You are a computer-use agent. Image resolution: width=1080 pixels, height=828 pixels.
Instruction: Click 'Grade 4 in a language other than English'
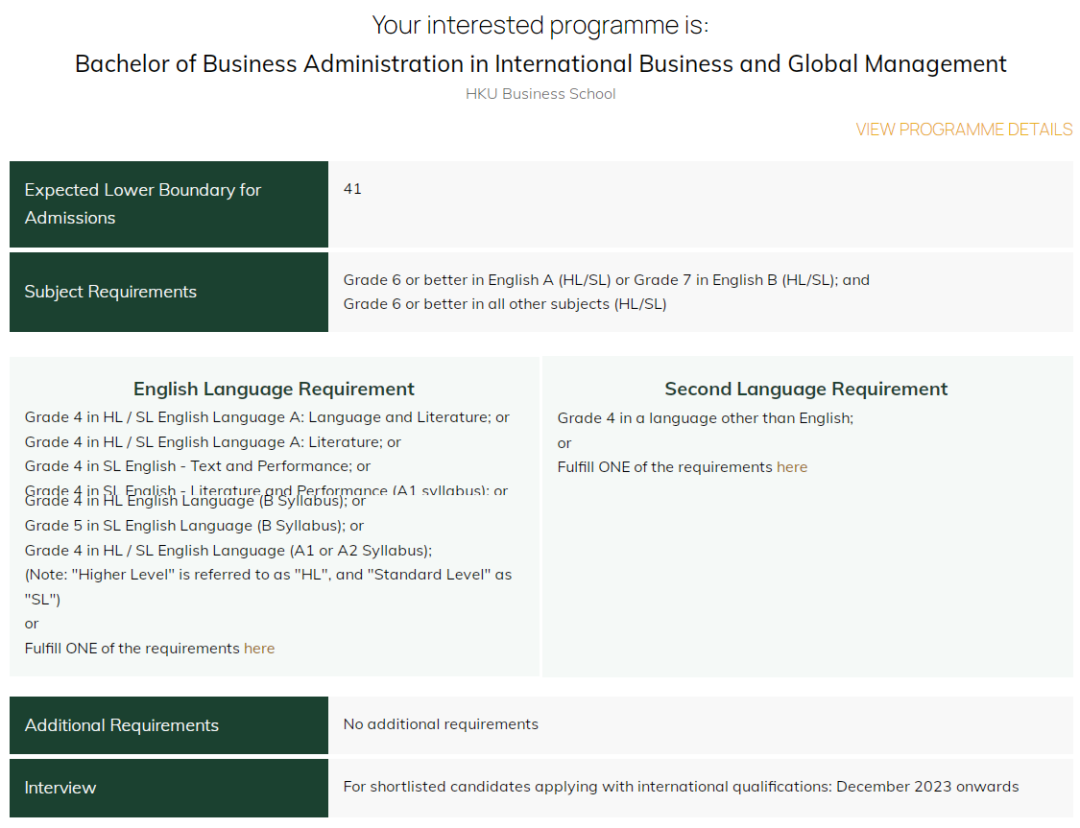(705, 418)
